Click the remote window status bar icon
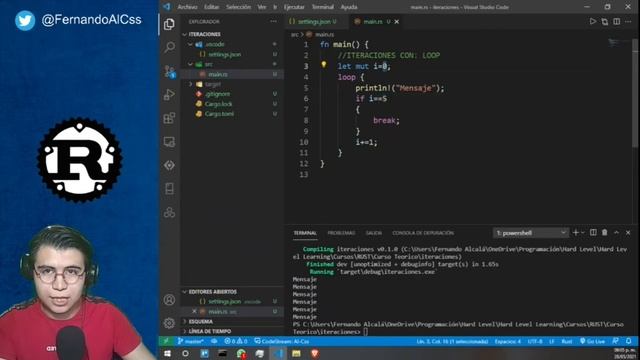 pos(166,341)
